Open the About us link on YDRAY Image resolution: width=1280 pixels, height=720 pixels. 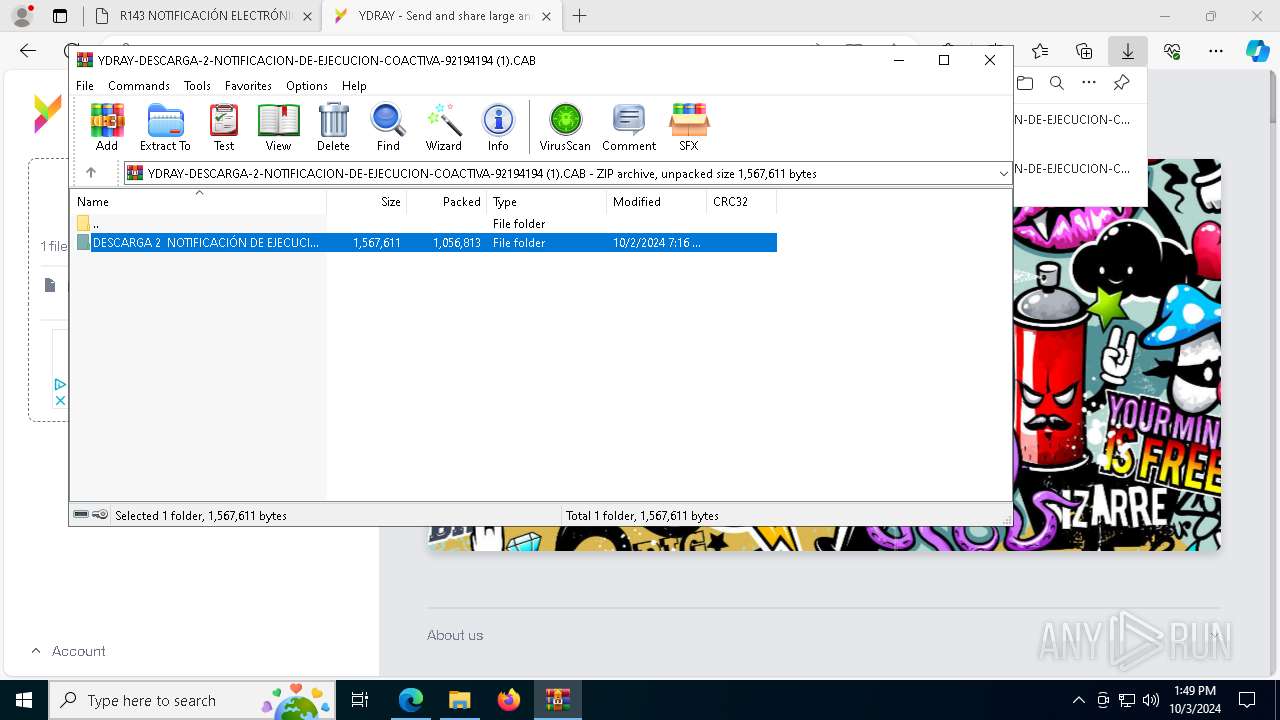click(455, 635)
